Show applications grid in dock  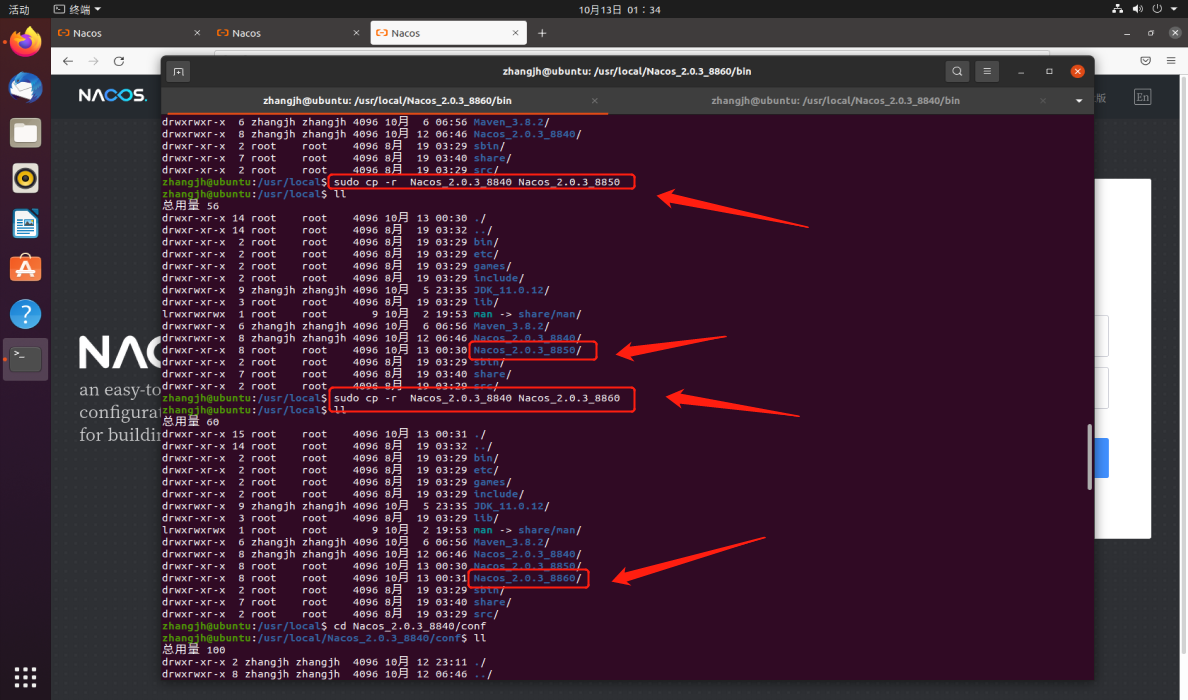(26, 677)
